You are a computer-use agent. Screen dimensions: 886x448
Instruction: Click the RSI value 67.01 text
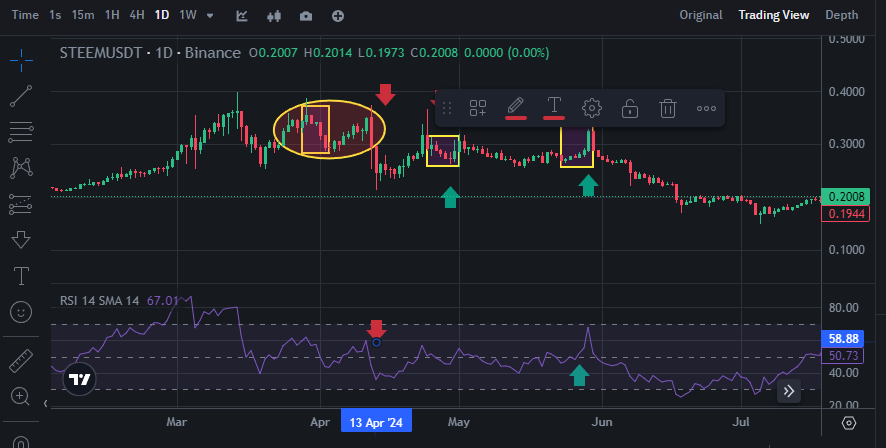click(162, 301)
